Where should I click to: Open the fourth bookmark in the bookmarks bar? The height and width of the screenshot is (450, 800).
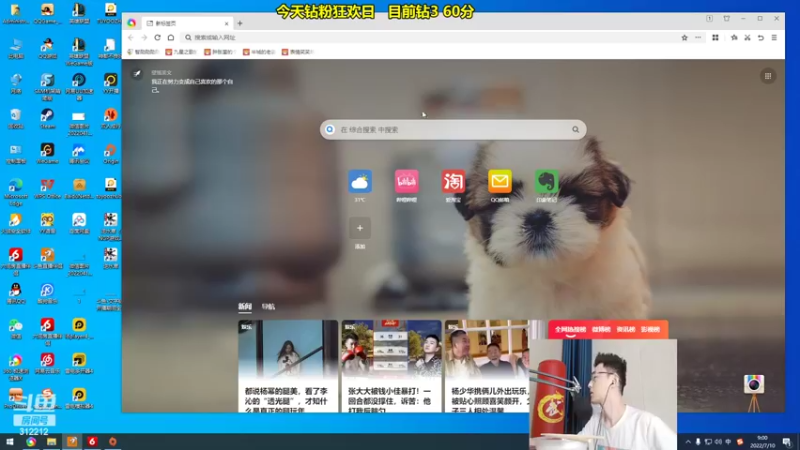click(259, 52)
